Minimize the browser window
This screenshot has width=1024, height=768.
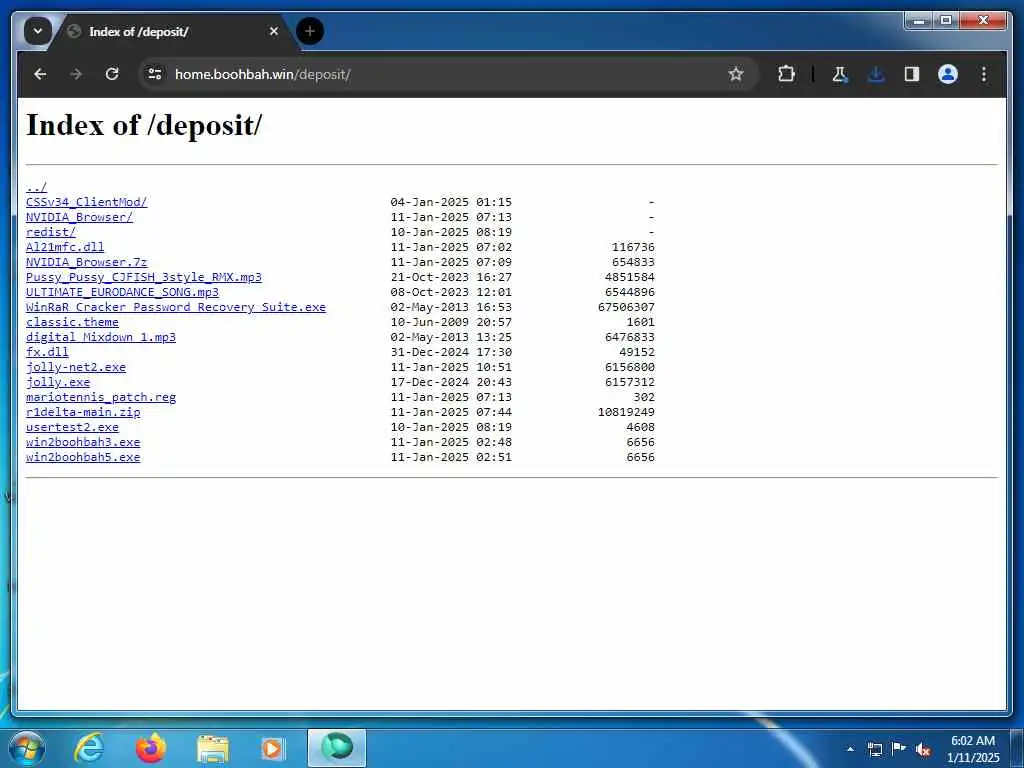click(x=918, y=21)
